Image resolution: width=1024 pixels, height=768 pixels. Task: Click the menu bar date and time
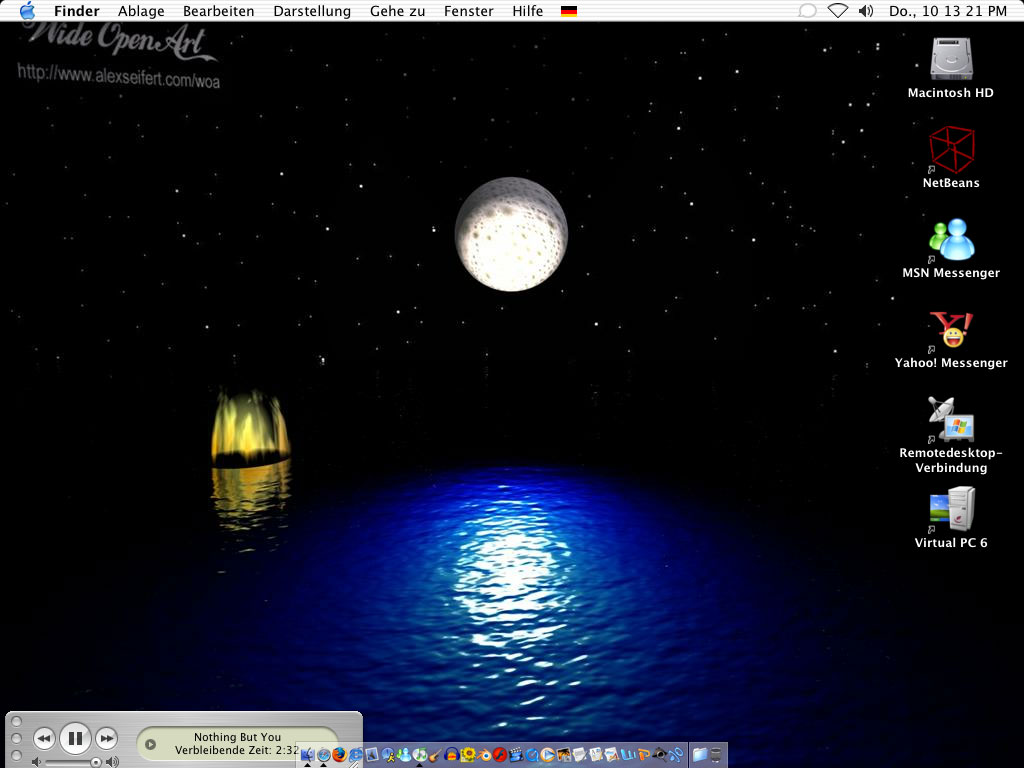(x=948, y=11)
